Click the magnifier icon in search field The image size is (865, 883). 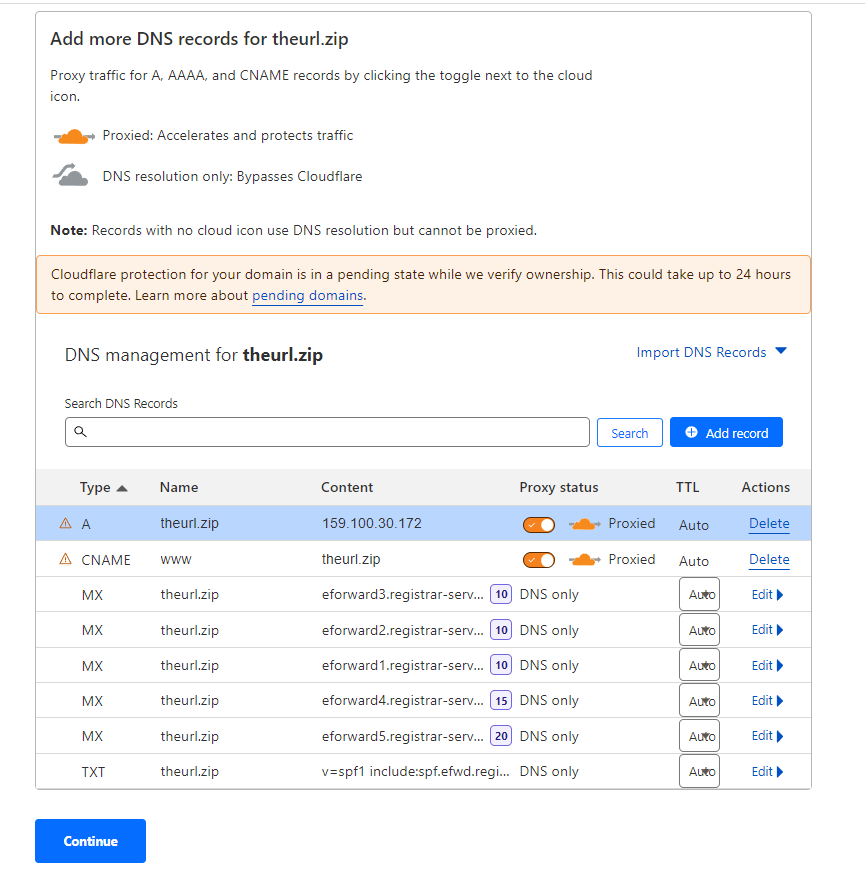pos(81,431)
